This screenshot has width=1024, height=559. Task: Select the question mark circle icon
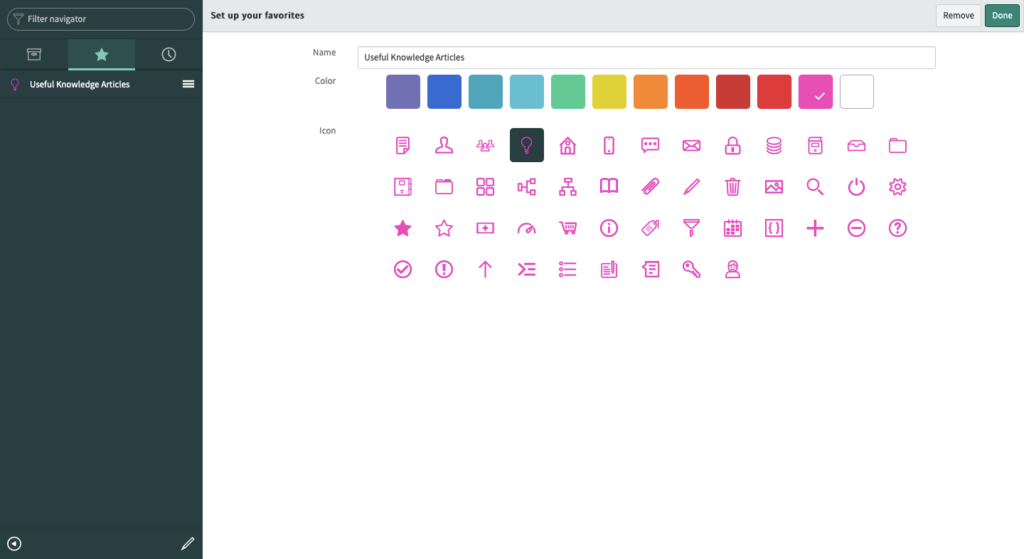pyautogui.click(x=897, y=228)
